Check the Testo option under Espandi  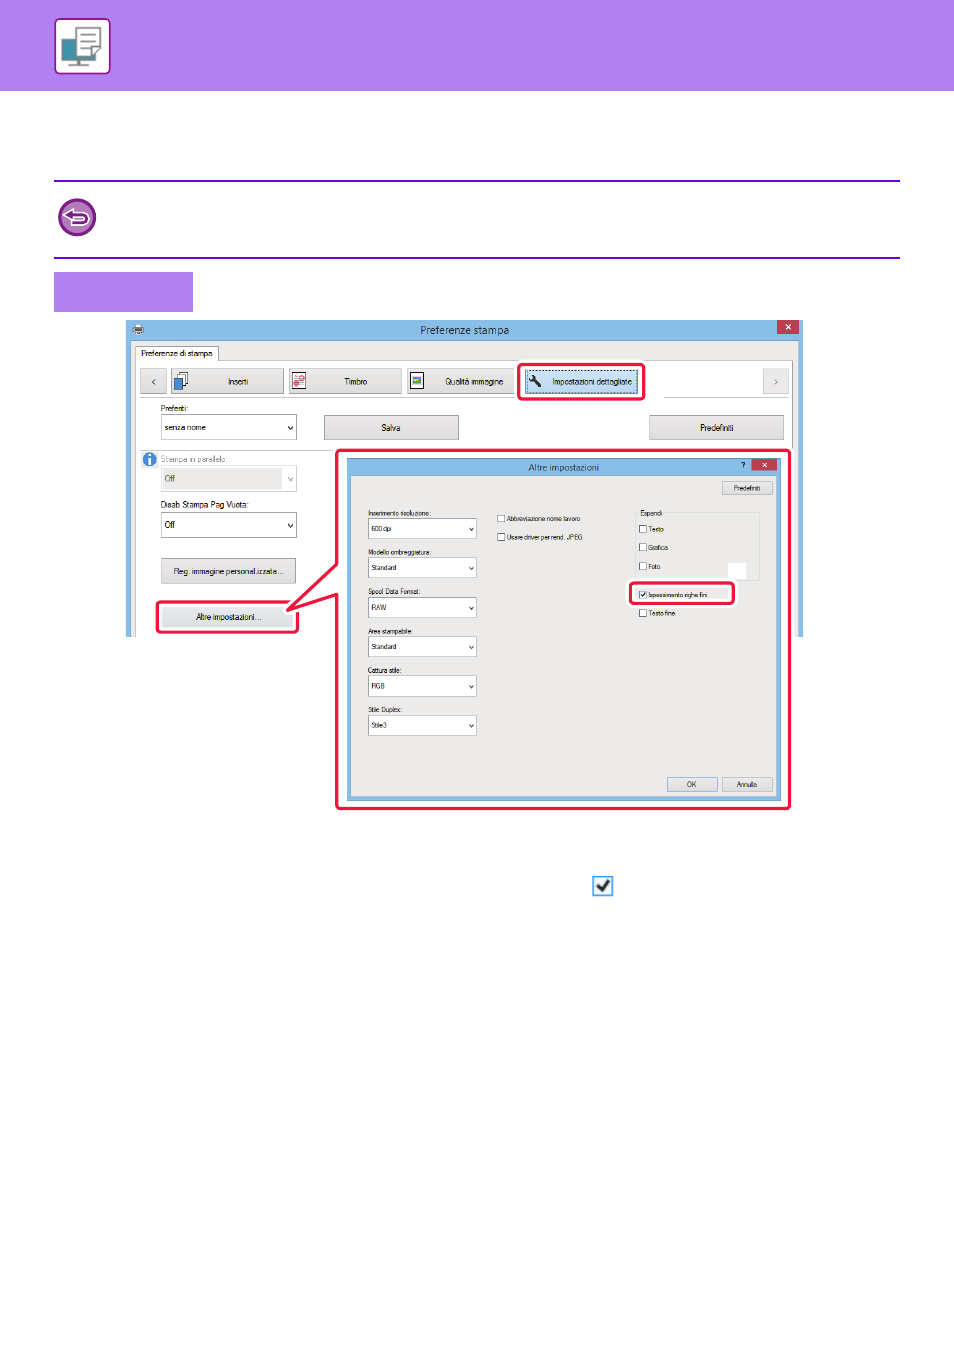643,529
